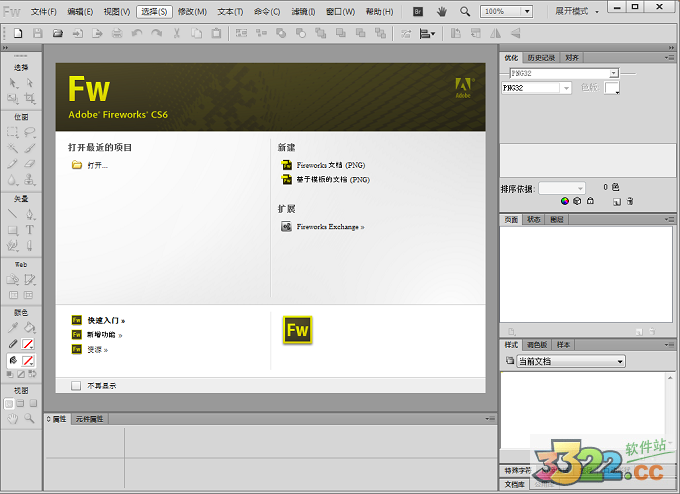Open the saved settings PNG32 dropdown
Screen dimensions: 680x494
pos(614,73)
